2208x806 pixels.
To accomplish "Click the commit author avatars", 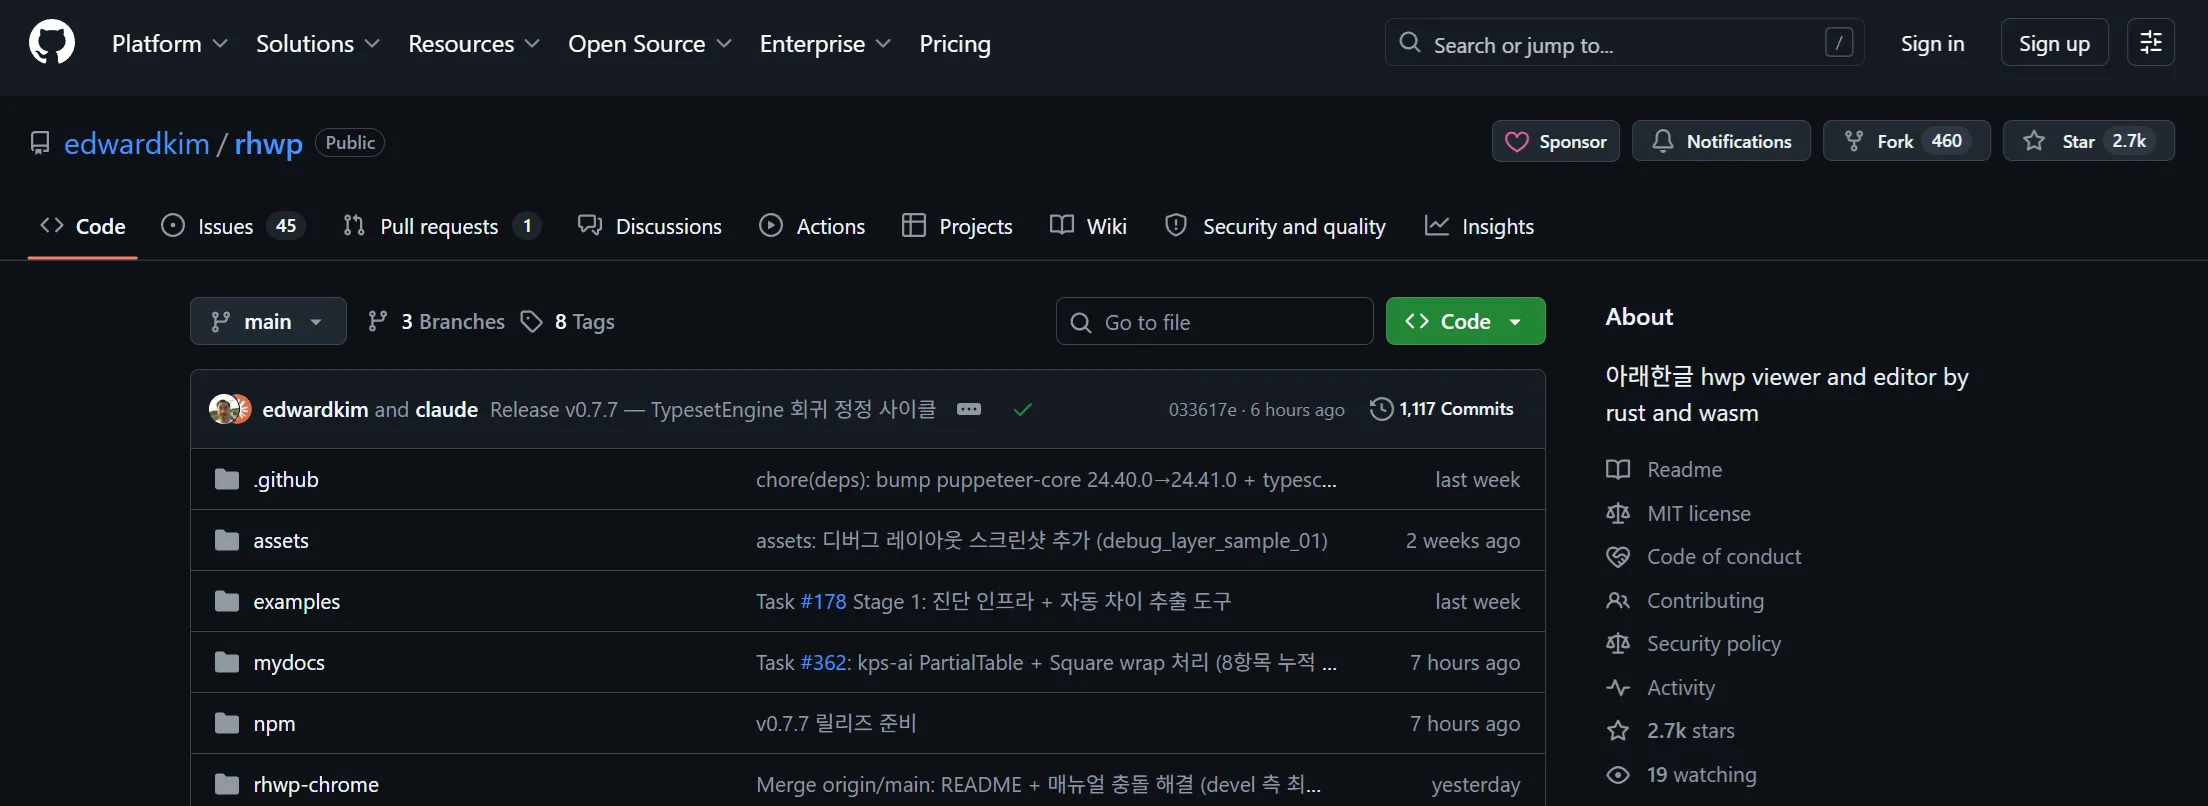I will [x=230, y=409].
